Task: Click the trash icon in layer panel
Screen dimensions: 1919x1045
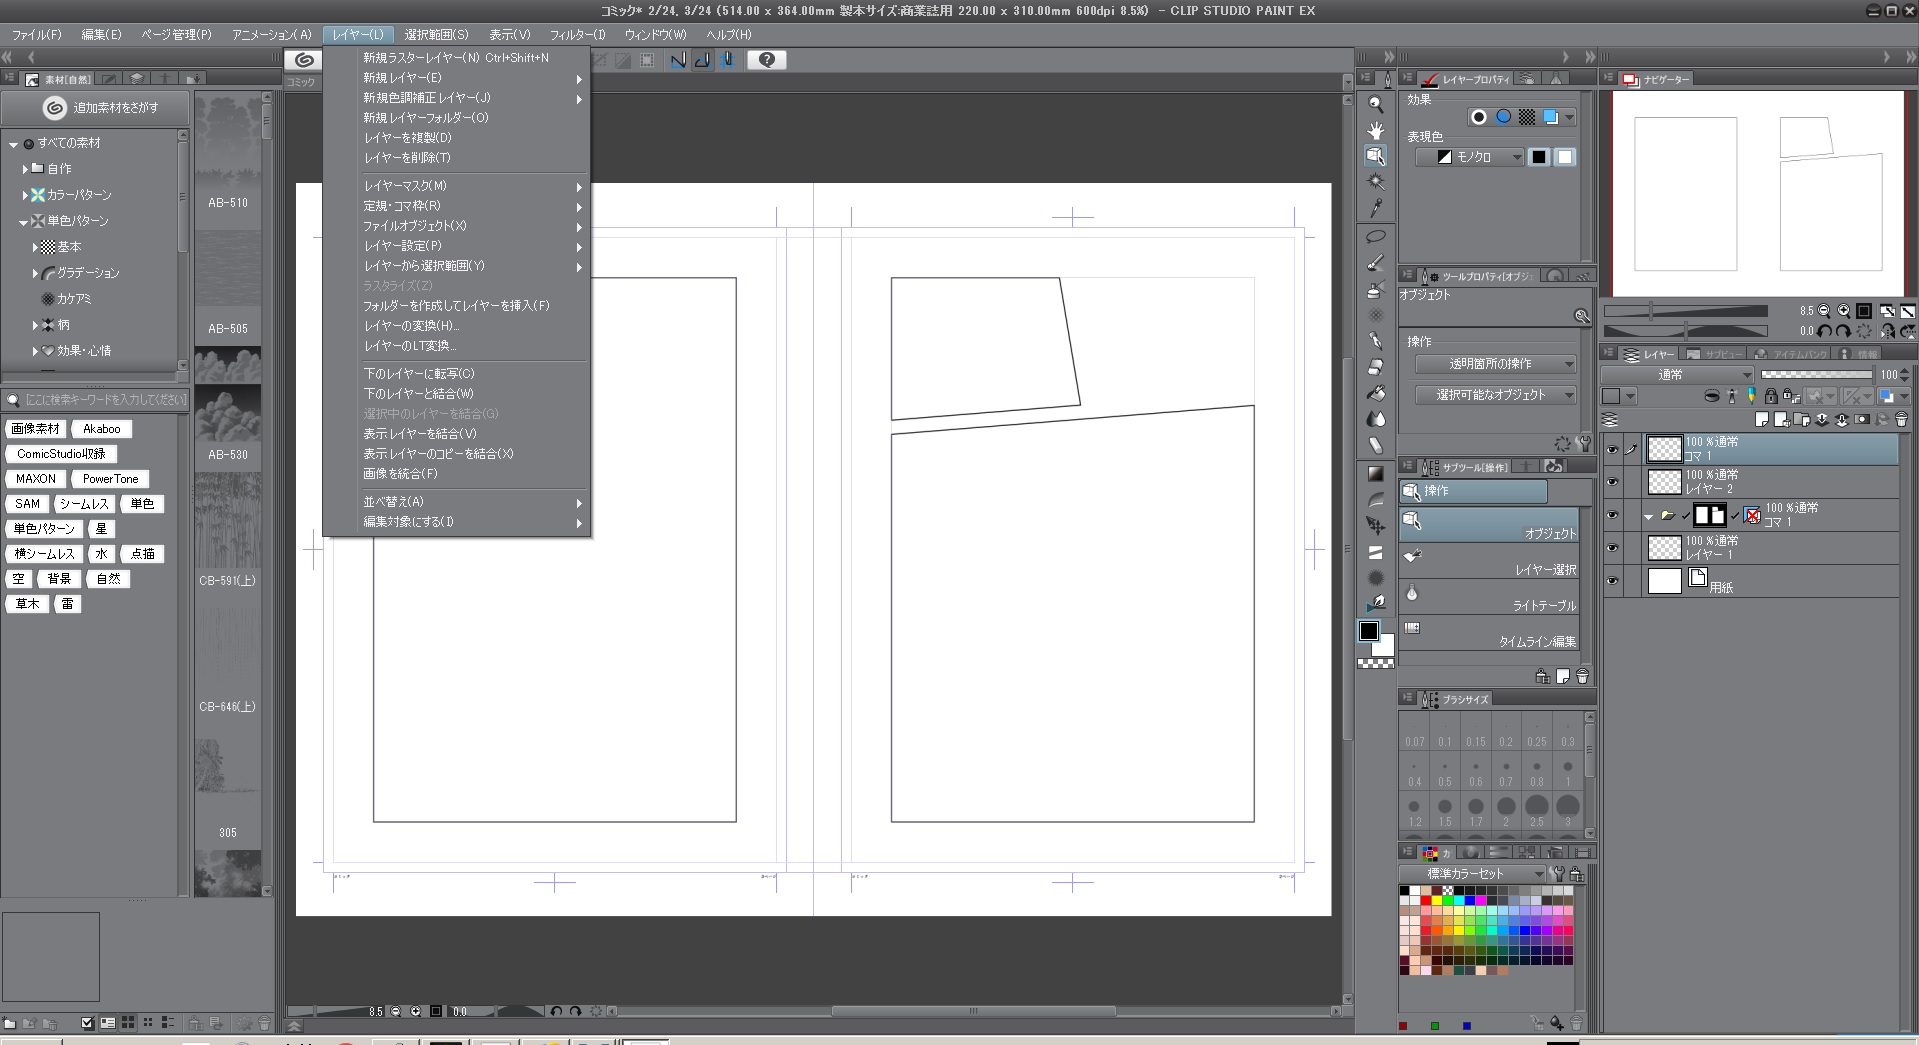Action: click(1901, 420)
